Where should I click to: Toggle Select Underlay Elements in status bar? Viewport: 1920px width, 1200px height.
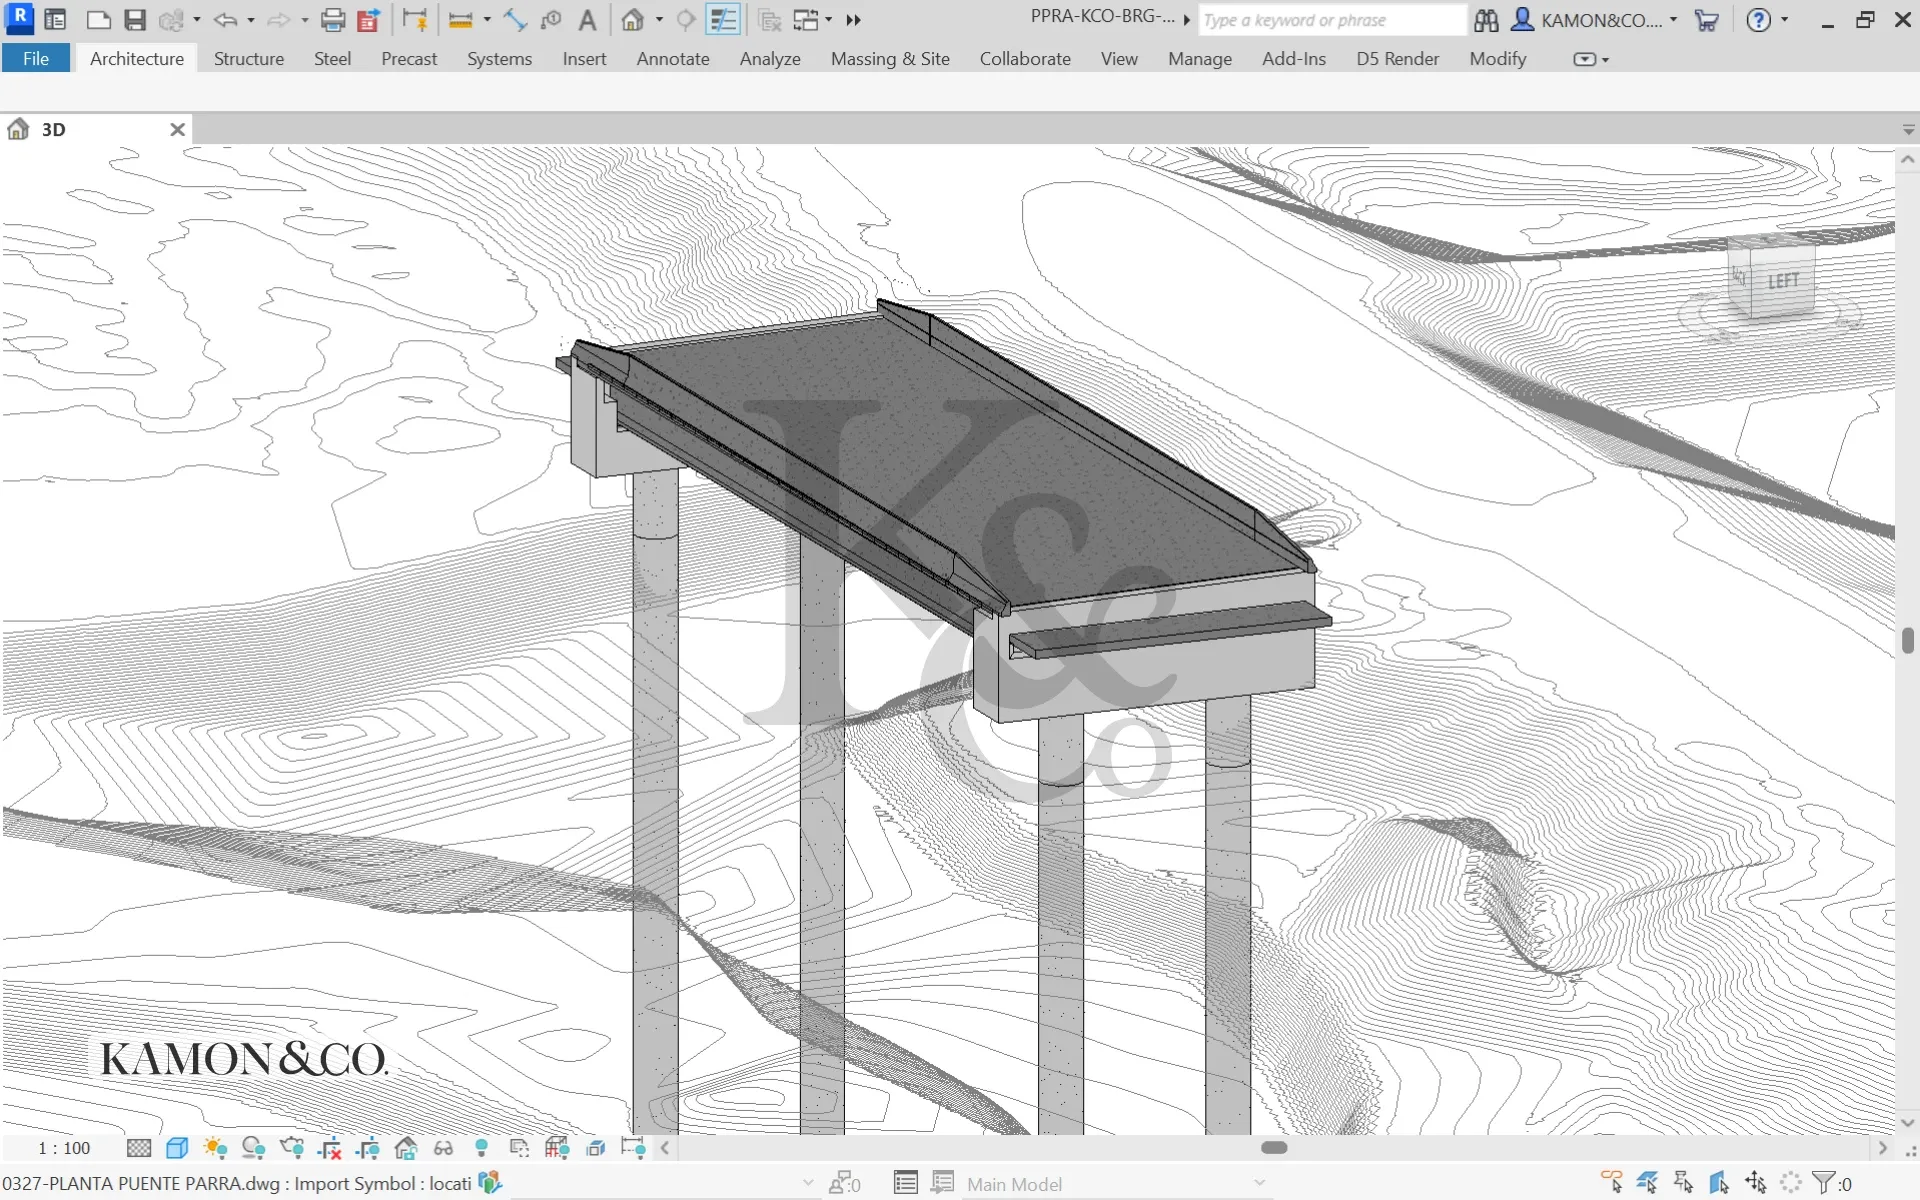(1648, 1183)
